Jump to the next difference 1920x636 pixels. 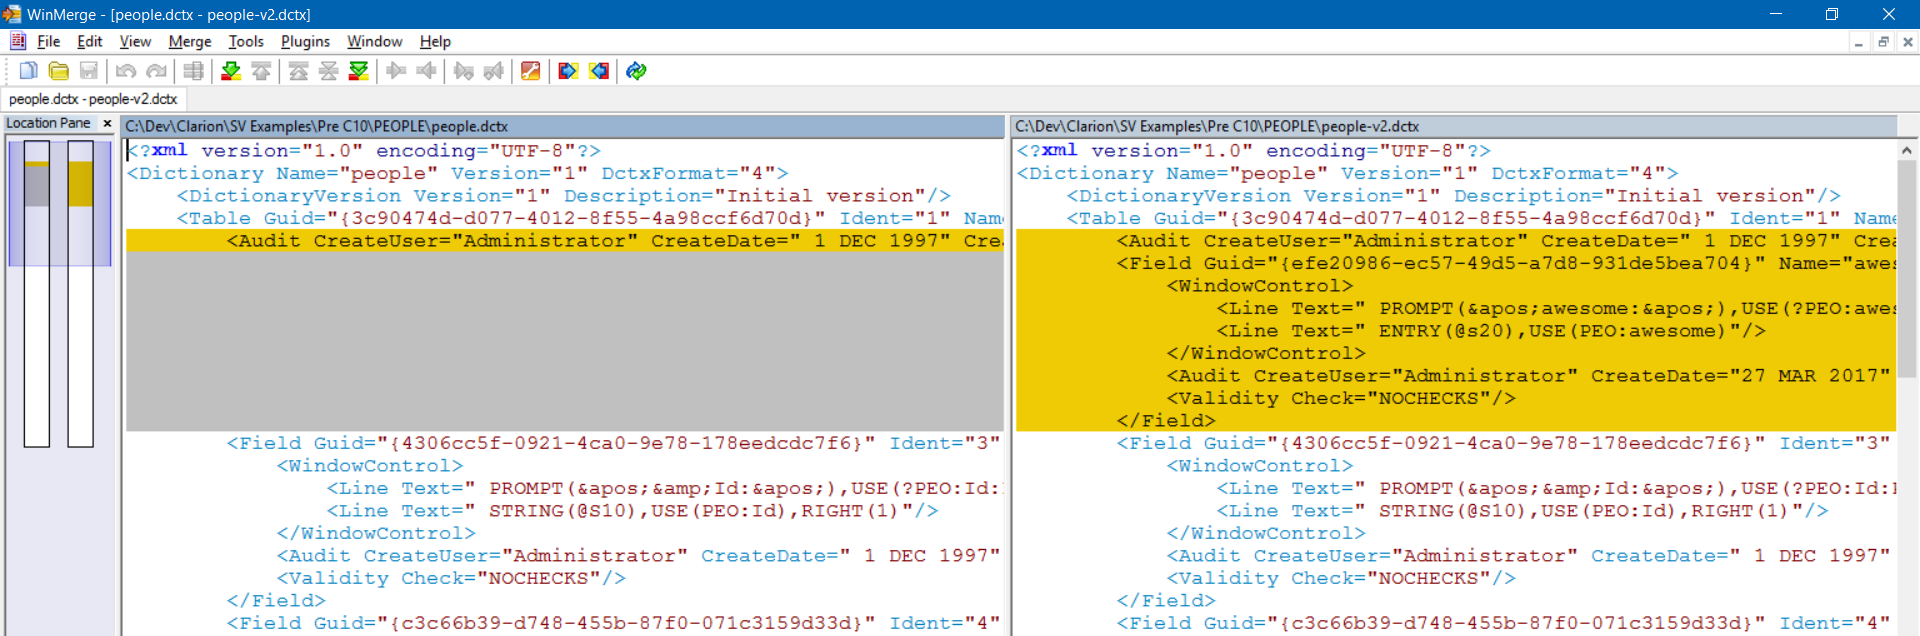click(x=231, y=71)
